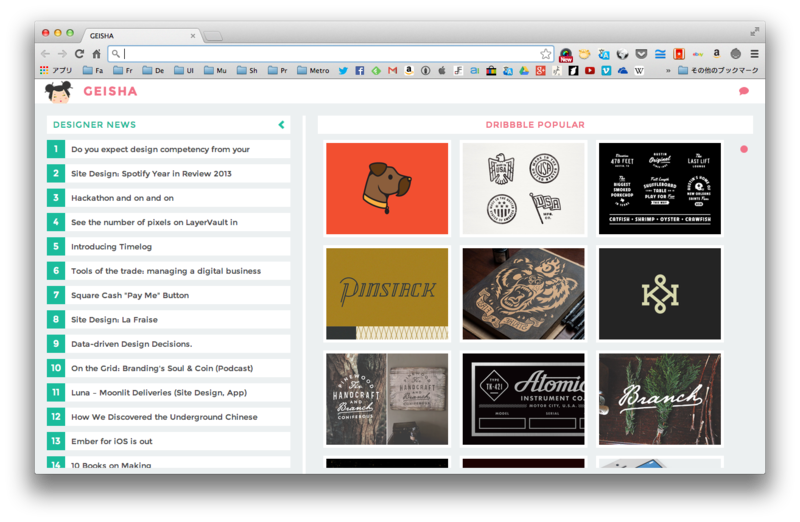Click the soccer ball extension icon
Image resolution: width=800 pixels, height=522 pixels.
622,54
